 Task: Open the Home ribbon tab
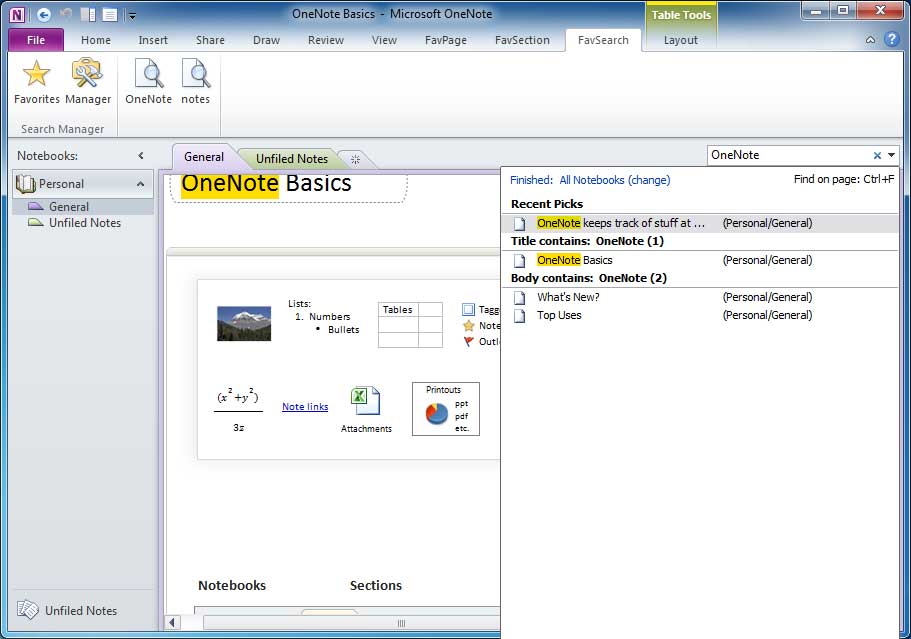[96, 40]
